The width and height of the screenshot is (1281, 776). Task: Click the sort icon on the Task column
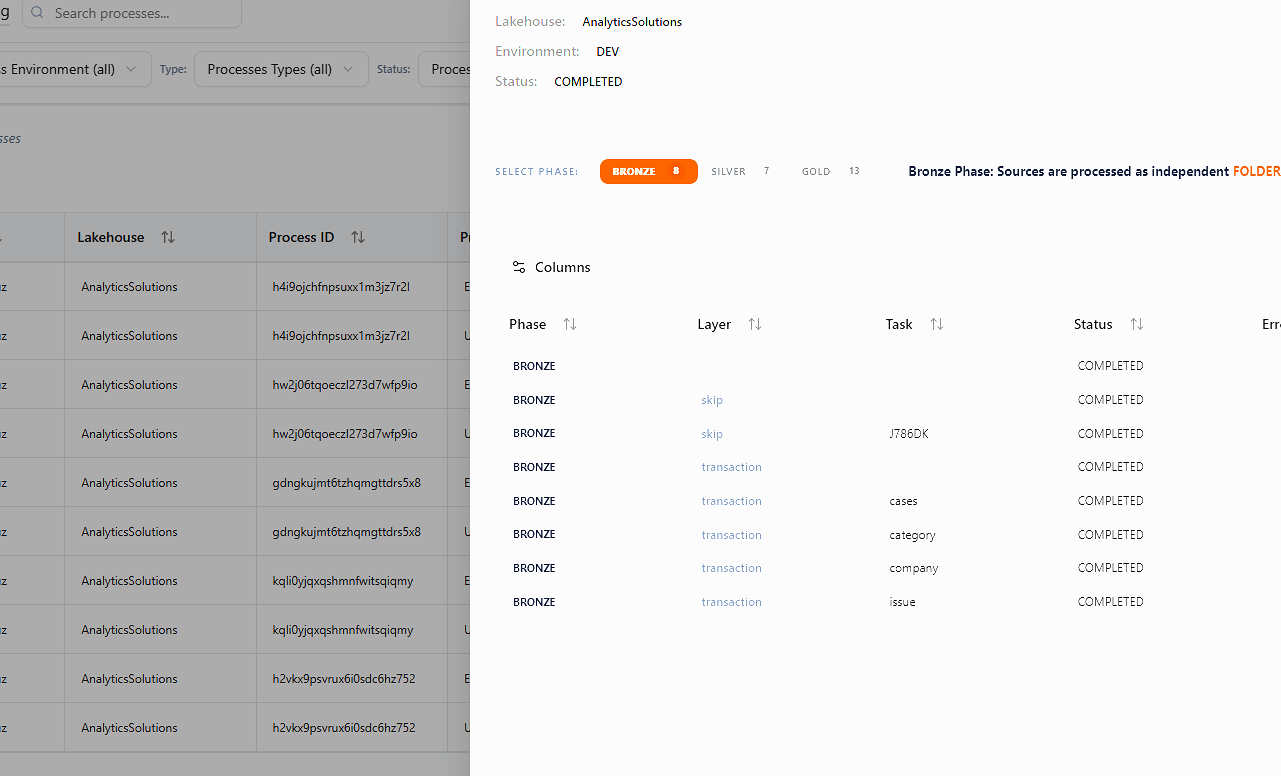coord(936,323)
